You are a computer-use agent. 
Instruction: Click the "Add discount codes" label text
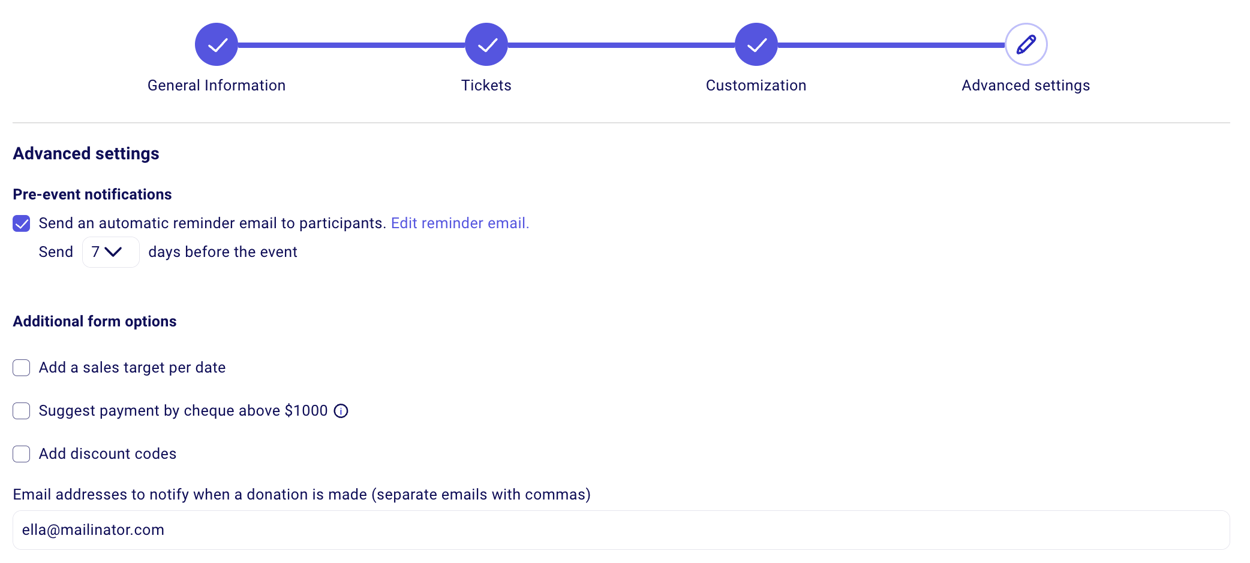coord(107,454)
